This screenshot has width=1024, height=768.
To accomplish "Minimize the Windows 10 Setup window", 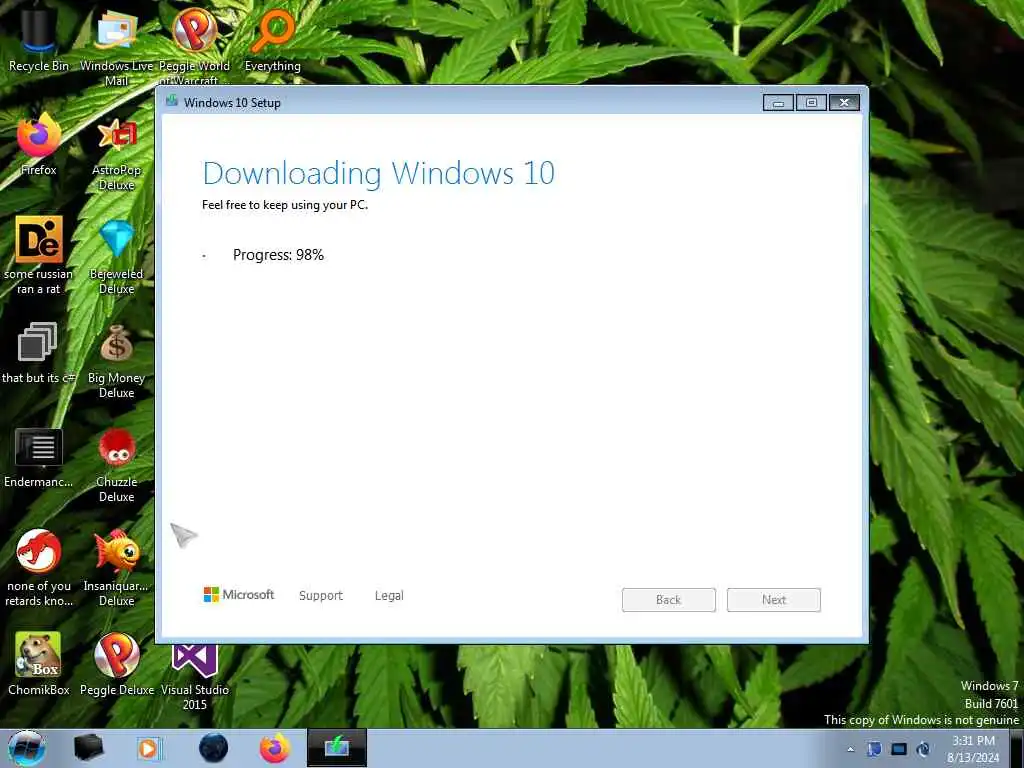I will 778,103.
